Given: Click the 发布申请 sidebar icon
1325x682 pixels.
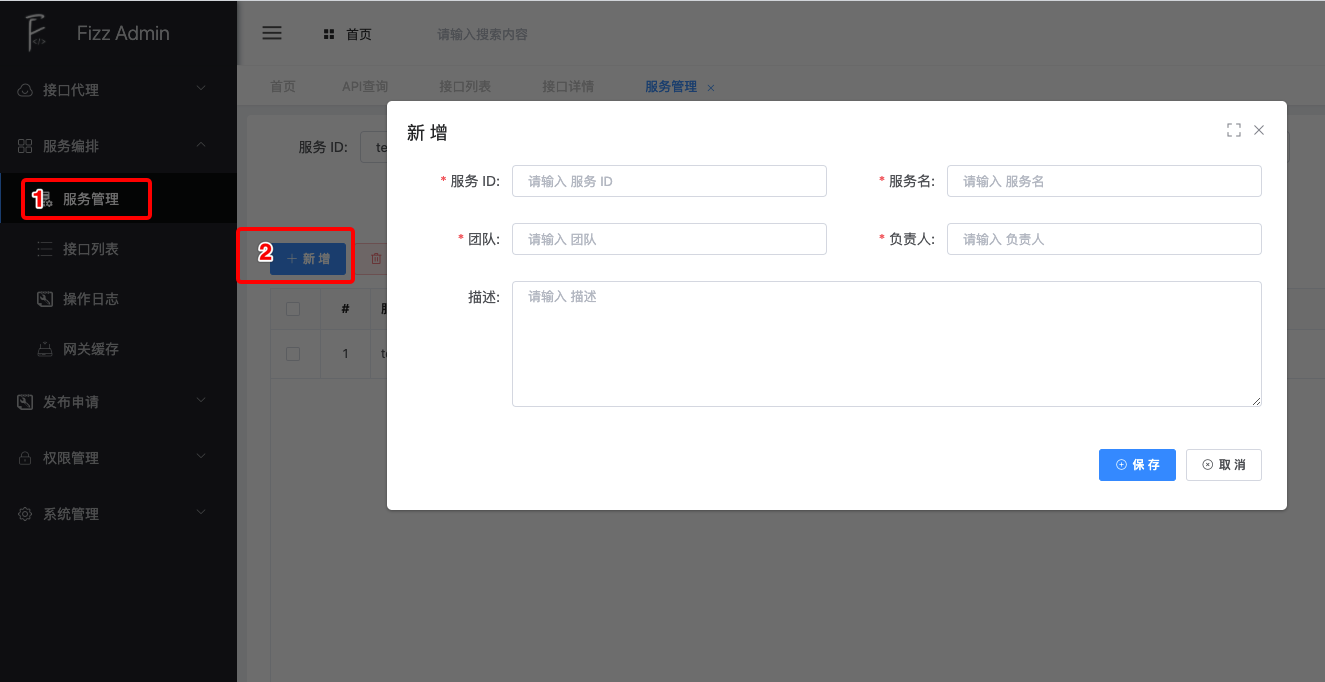Looking at the screenshot, I should [x=24, y=401].
